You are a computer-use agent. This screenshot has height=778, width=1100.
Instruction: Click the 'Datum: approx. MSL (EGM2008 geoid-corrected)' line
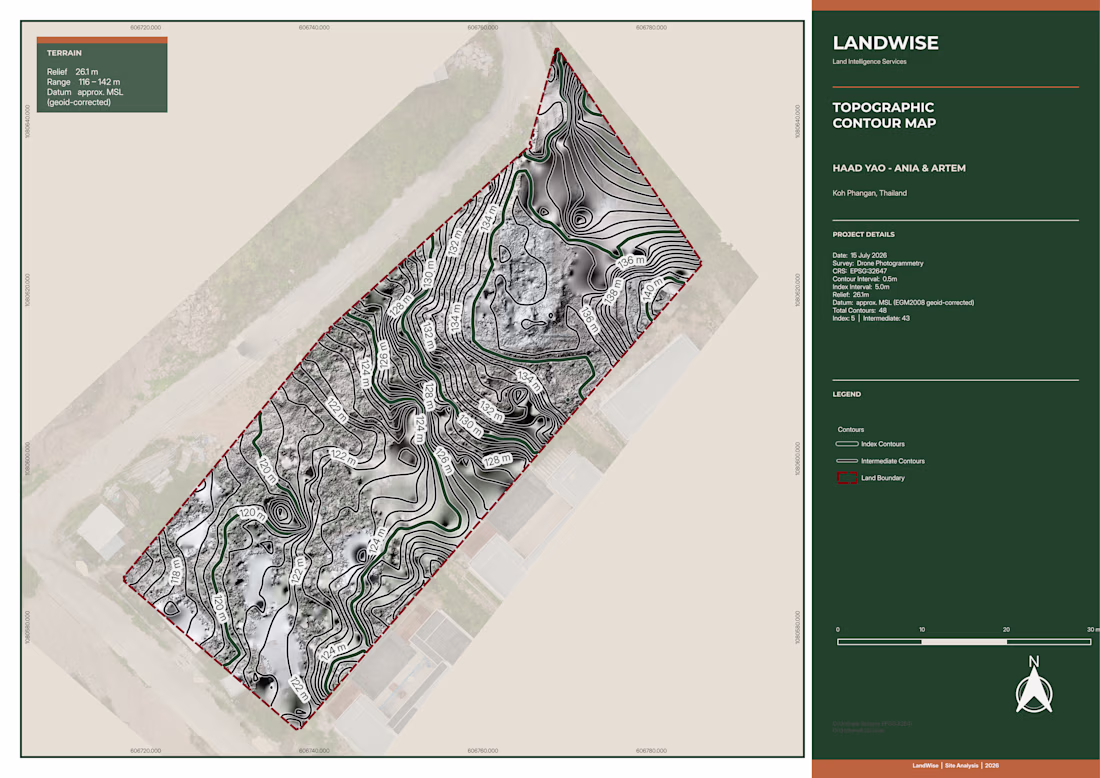tap(903, 302)
